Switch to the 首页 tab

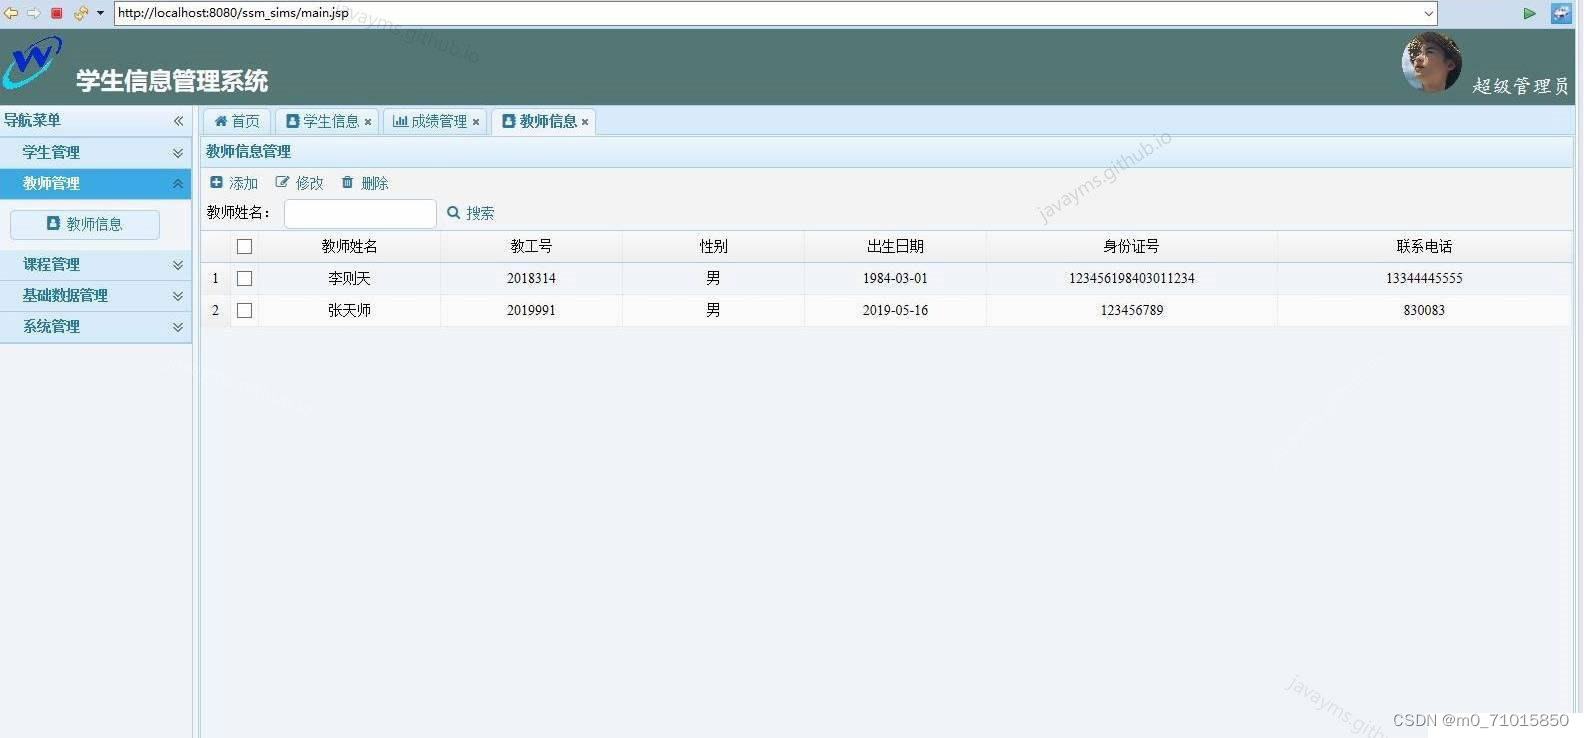(237, 121)
